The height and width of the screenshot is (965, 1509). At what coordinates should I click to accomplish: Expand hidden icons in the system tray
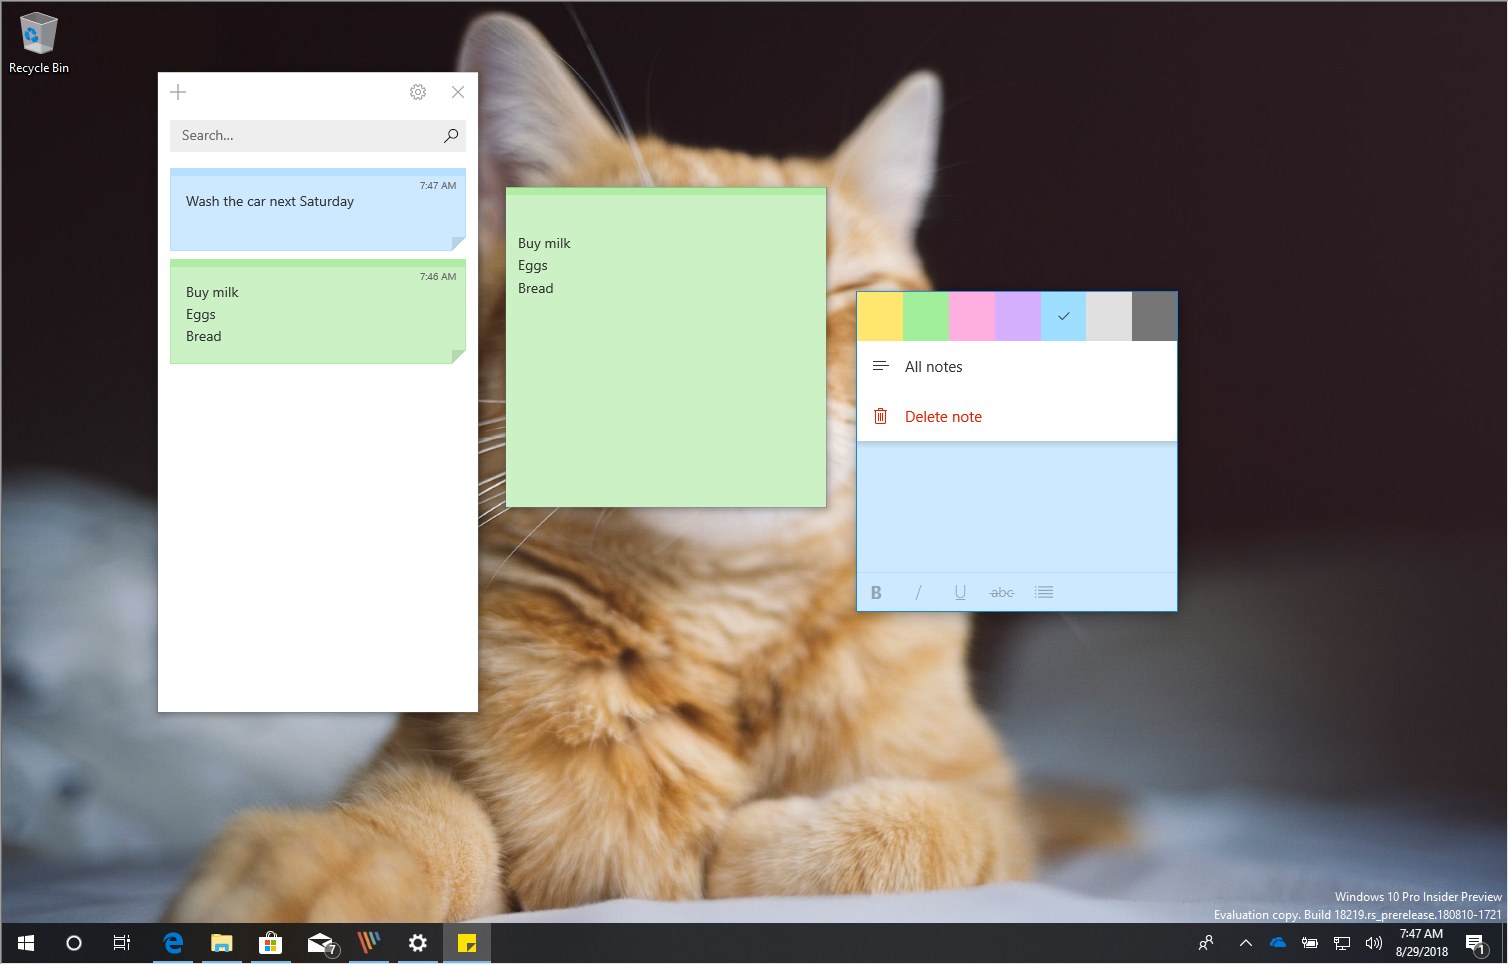pos(1246,942)
